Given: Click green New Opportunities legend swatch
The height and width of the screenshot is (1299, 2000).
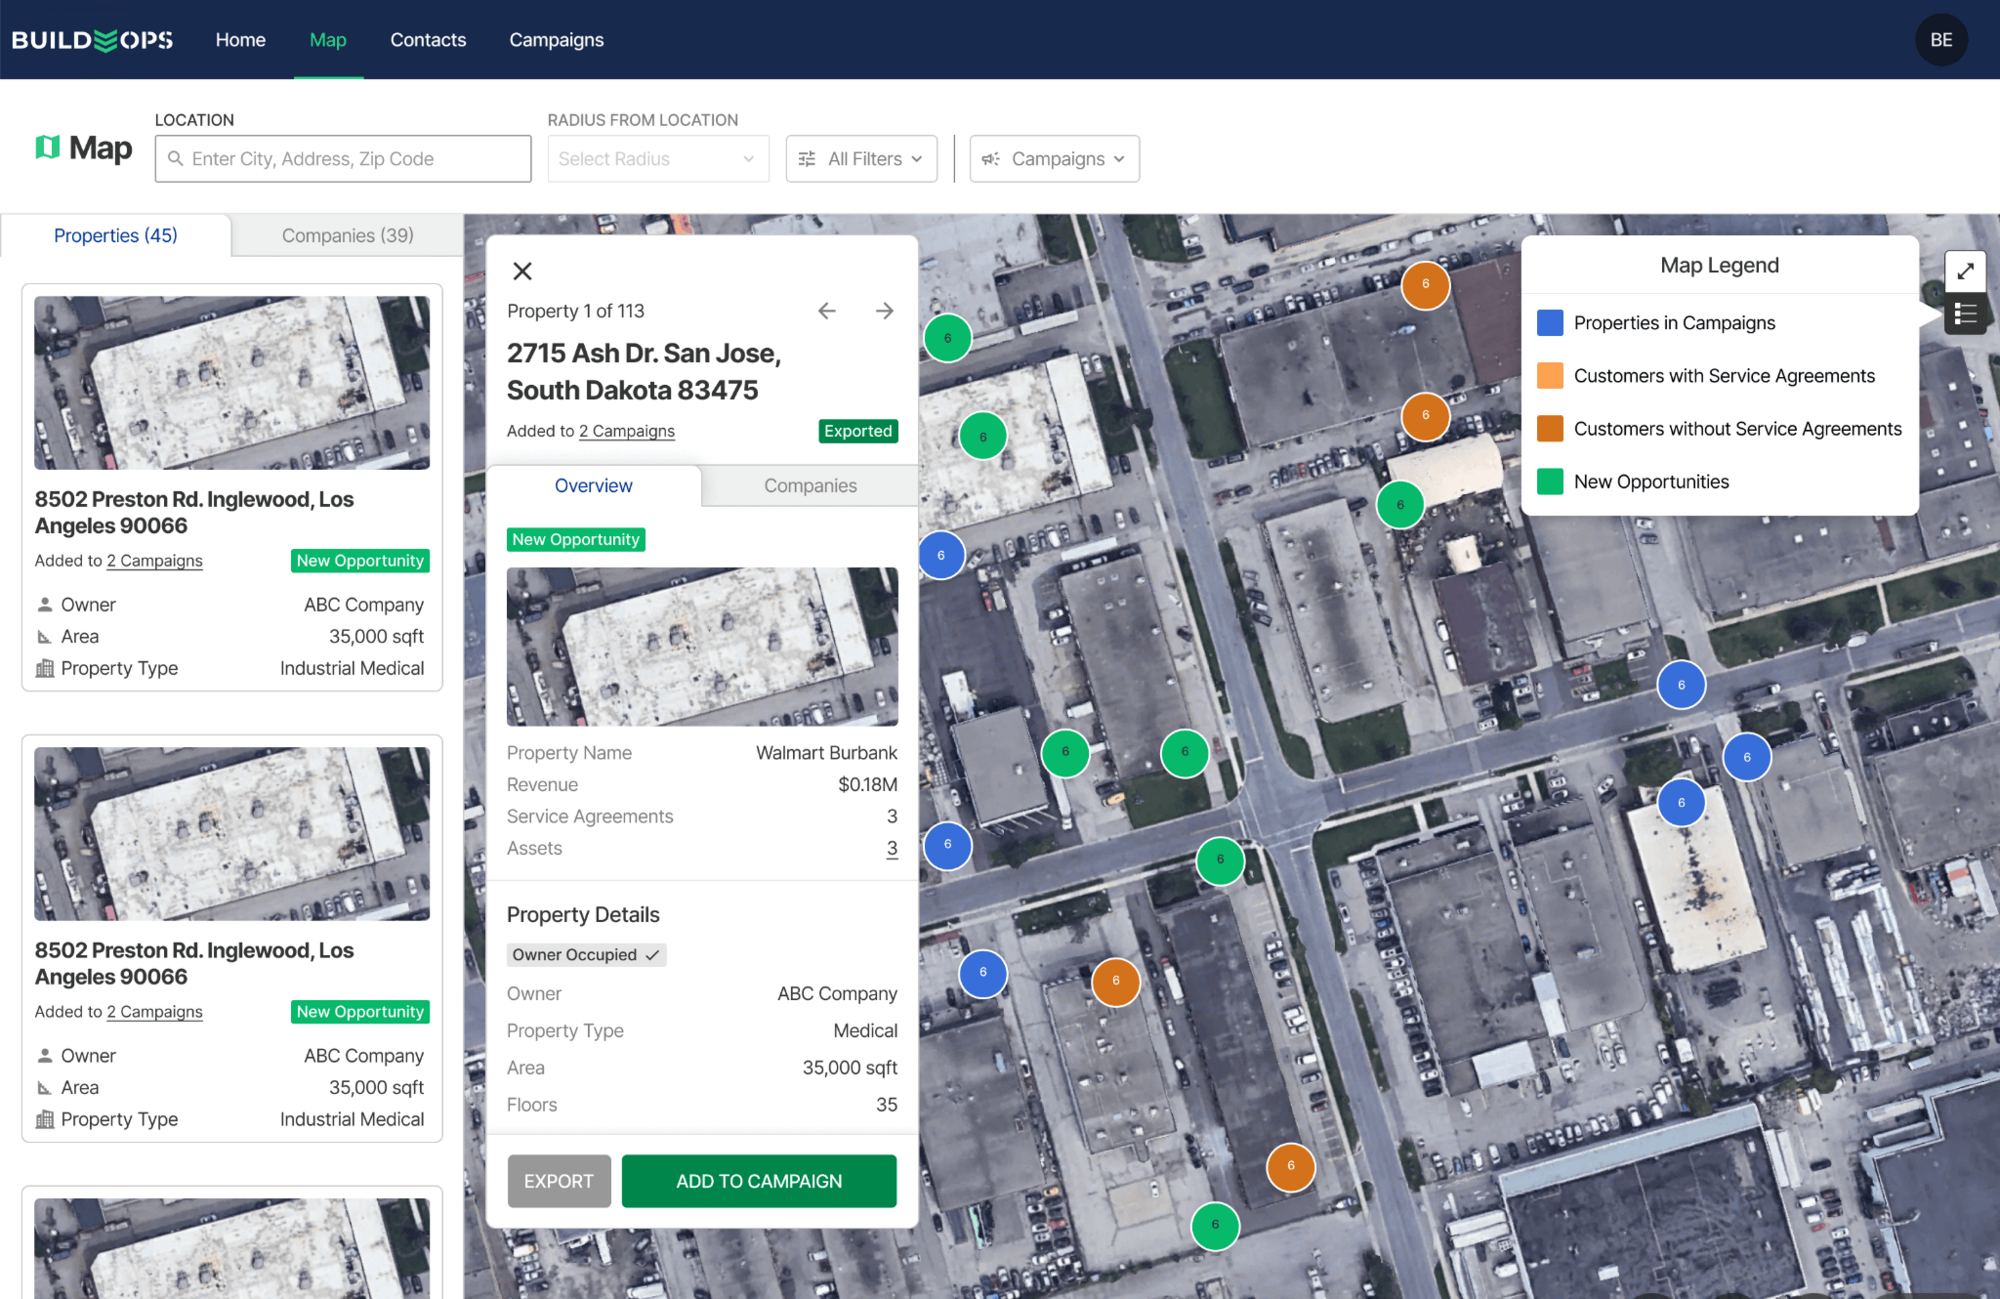Looking at the screenshot, I should pos(1550,482).
